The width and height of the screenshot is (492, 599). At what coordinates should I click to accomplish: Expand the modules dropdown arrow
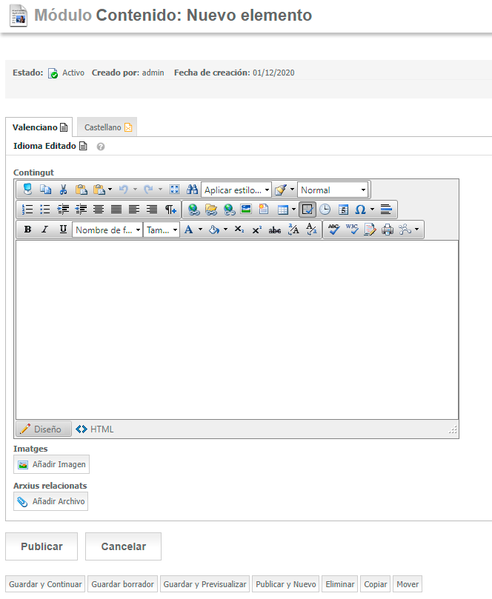point(417,229)
